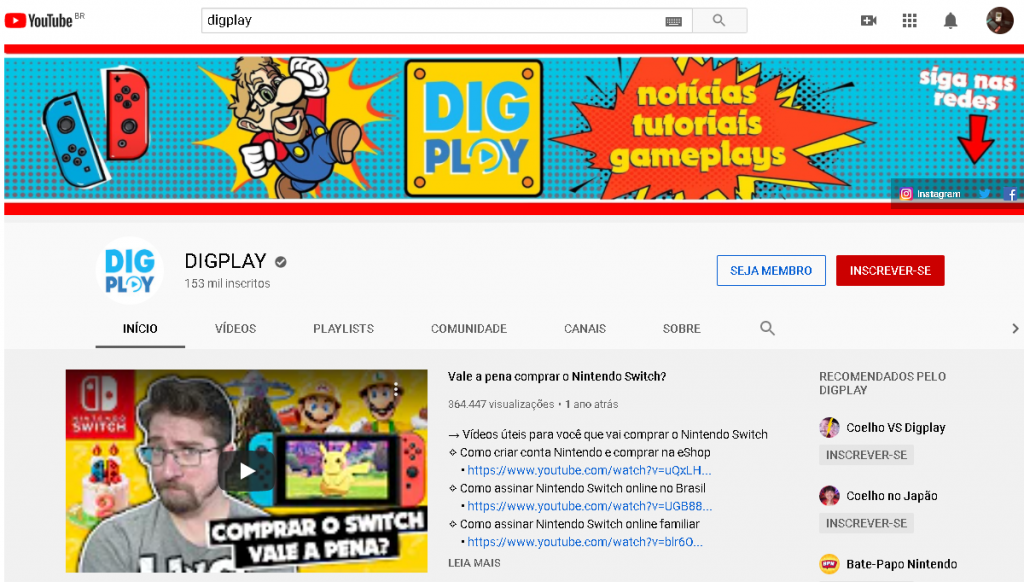
Task: Subscribe to Coelho VS Digplay channel
Action: [x=866, y=455]
